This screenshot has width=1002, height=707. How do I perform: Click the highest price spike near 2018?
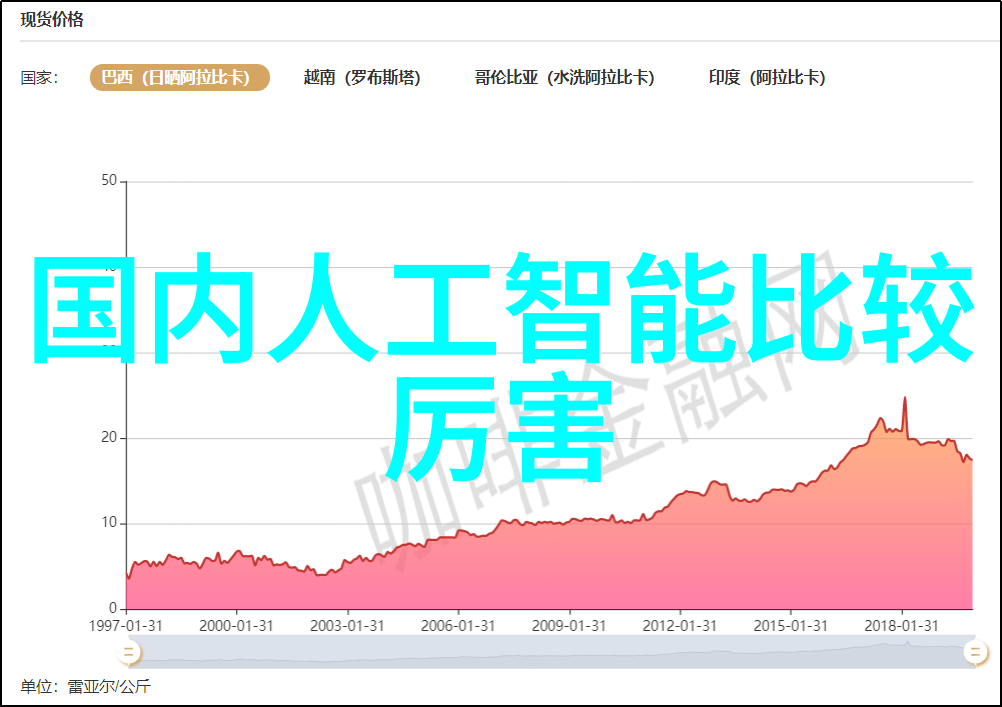click(x=905, y=399)
